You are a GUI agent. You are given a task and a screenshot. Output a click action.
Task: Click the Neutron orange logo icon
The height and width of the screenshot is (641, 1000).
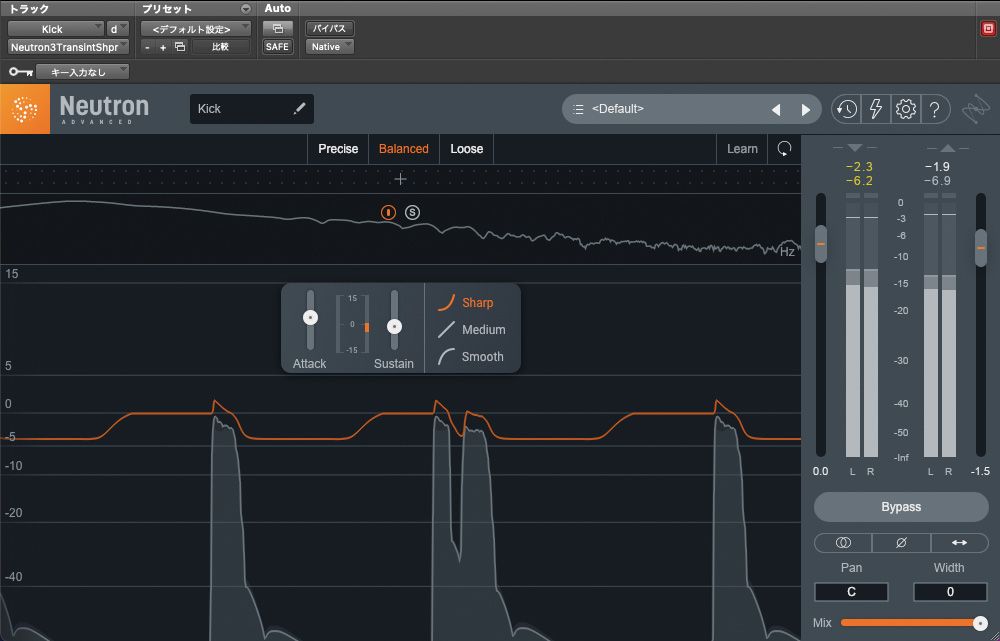pos(25,109)
